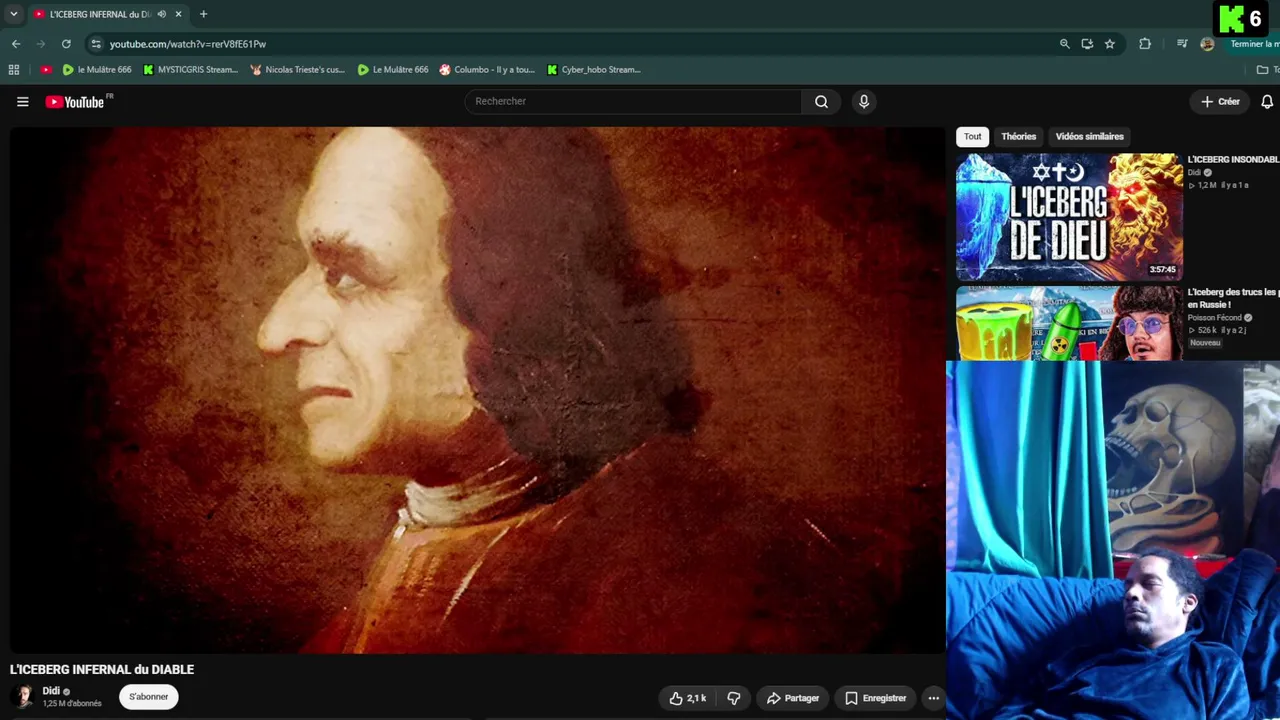View site information icon in address bar
1280x720 pixels.
(96, 44)
